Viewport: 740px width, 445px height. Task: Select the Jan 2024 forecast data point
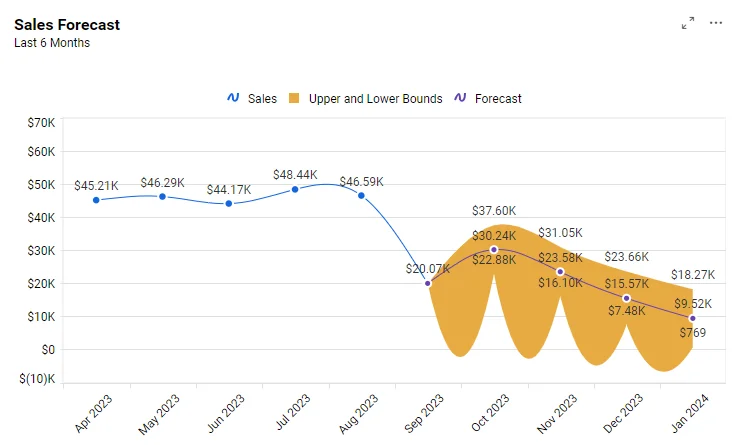(x=692, y=318)
